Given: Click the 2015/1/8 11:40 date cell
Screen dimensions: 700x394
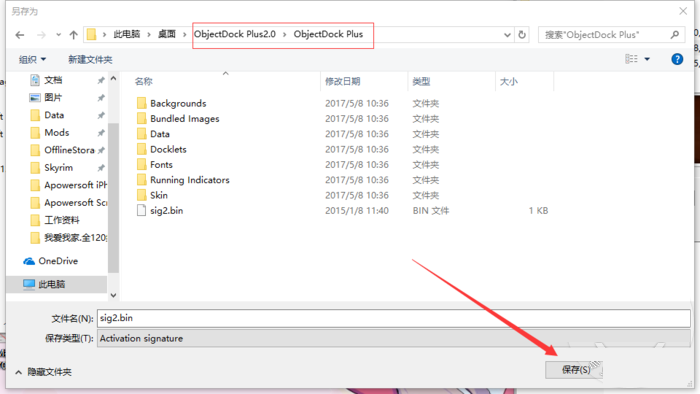Looking at the screenshot, I should click(357, 211).
